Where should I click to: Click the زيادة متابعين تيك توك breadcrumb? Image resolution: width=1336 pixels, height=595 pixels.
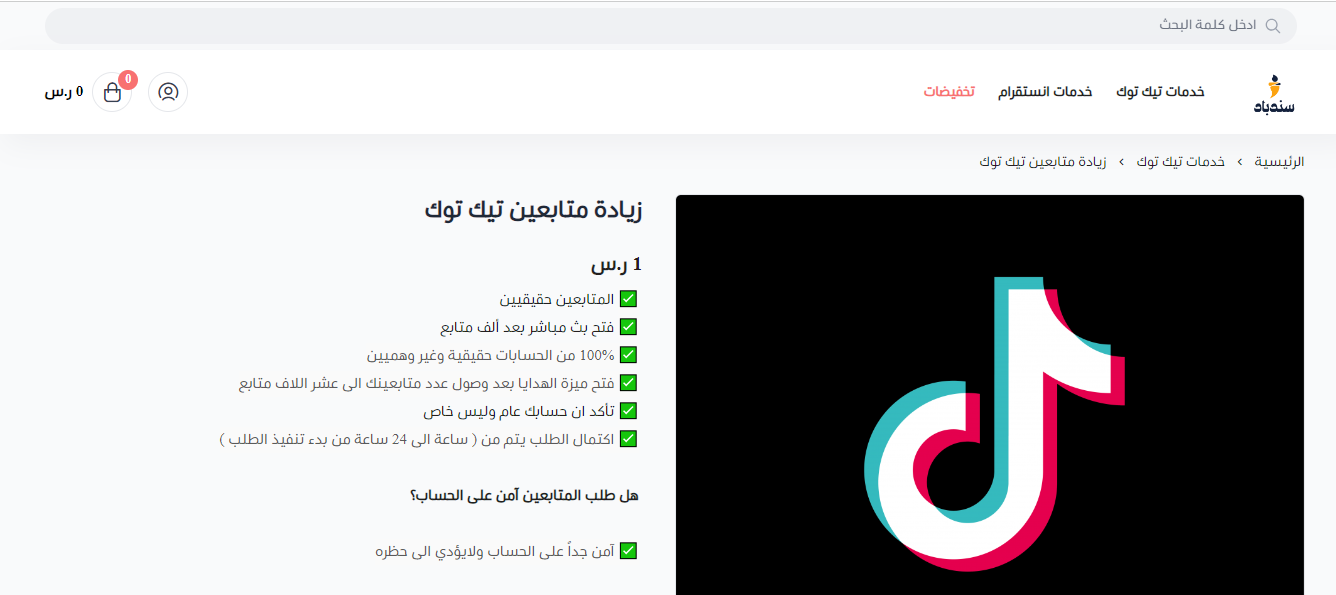point(1043,161)
